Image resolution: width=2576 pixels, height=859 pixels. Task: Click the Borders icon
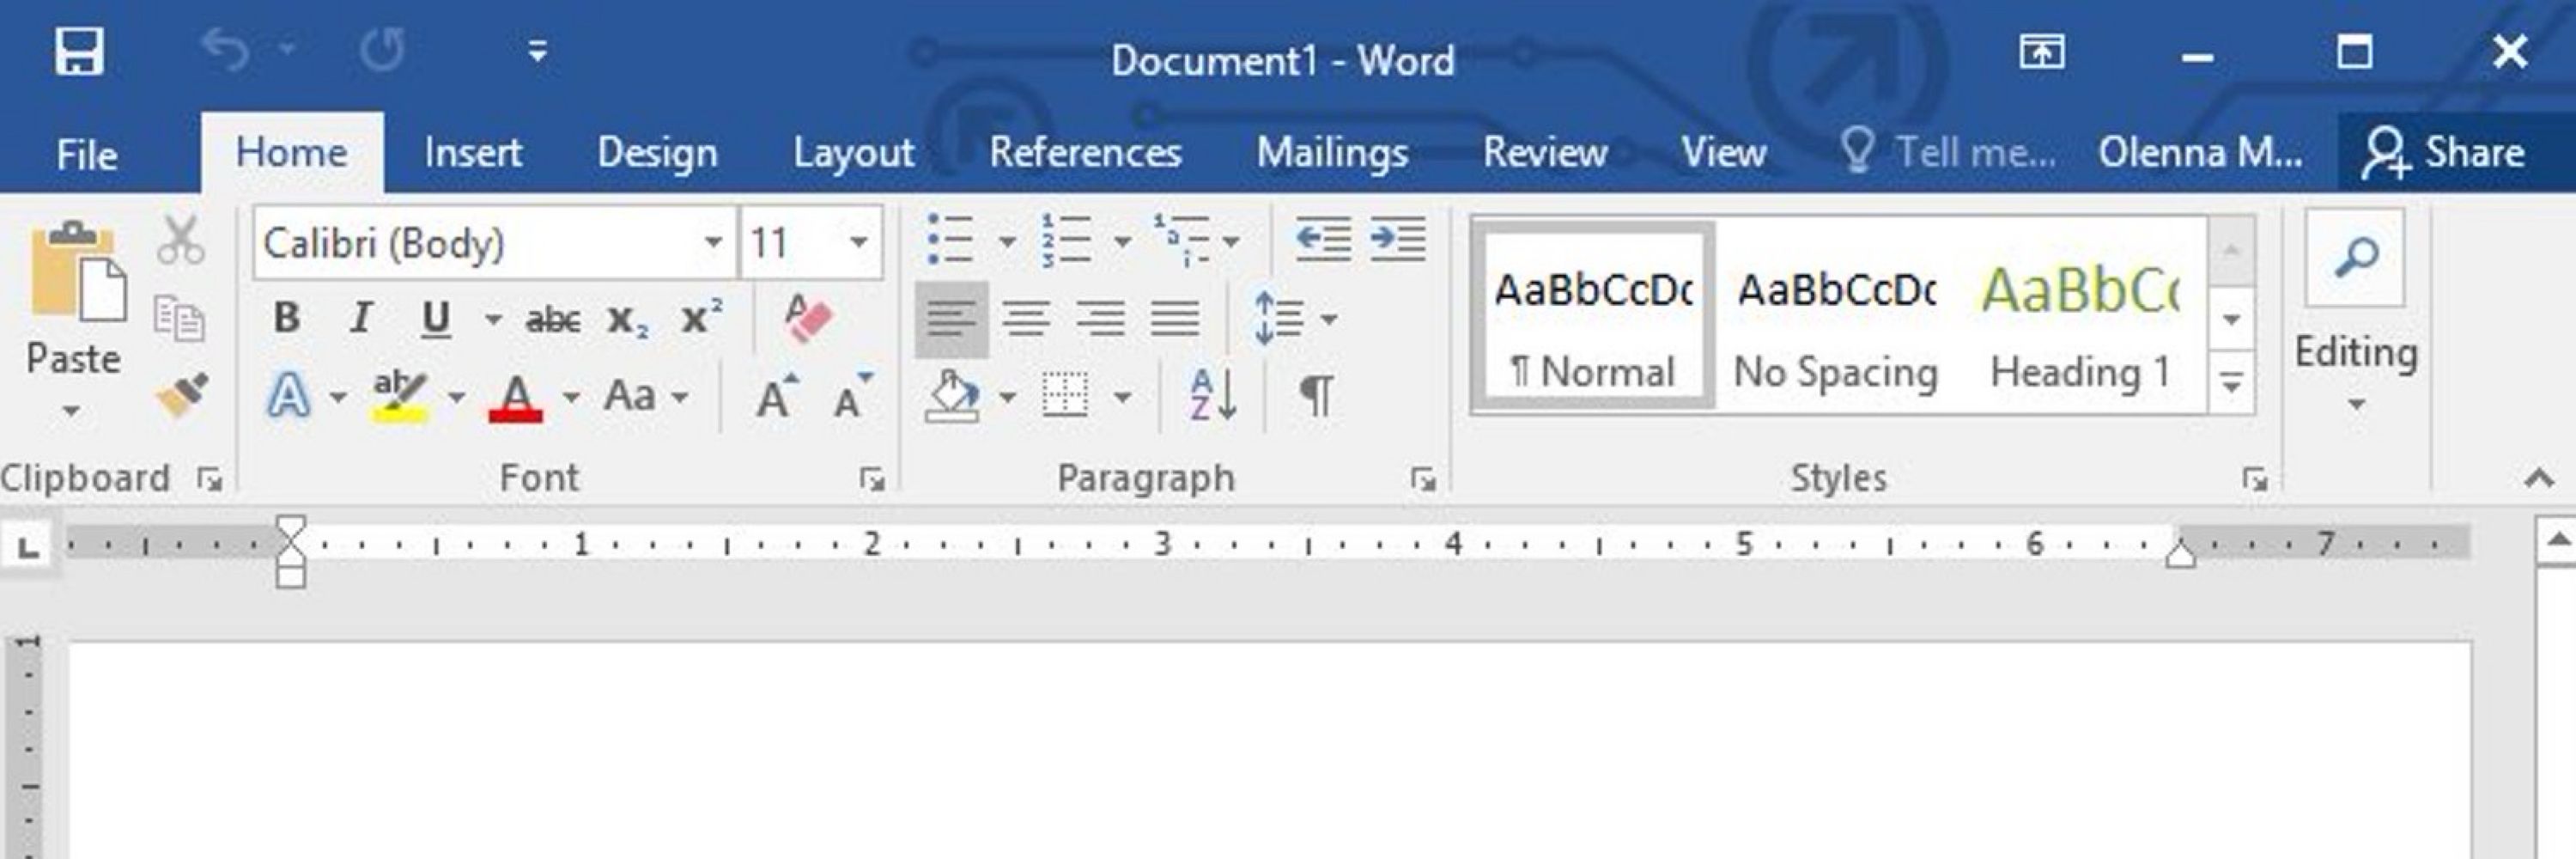point(1065,396)
